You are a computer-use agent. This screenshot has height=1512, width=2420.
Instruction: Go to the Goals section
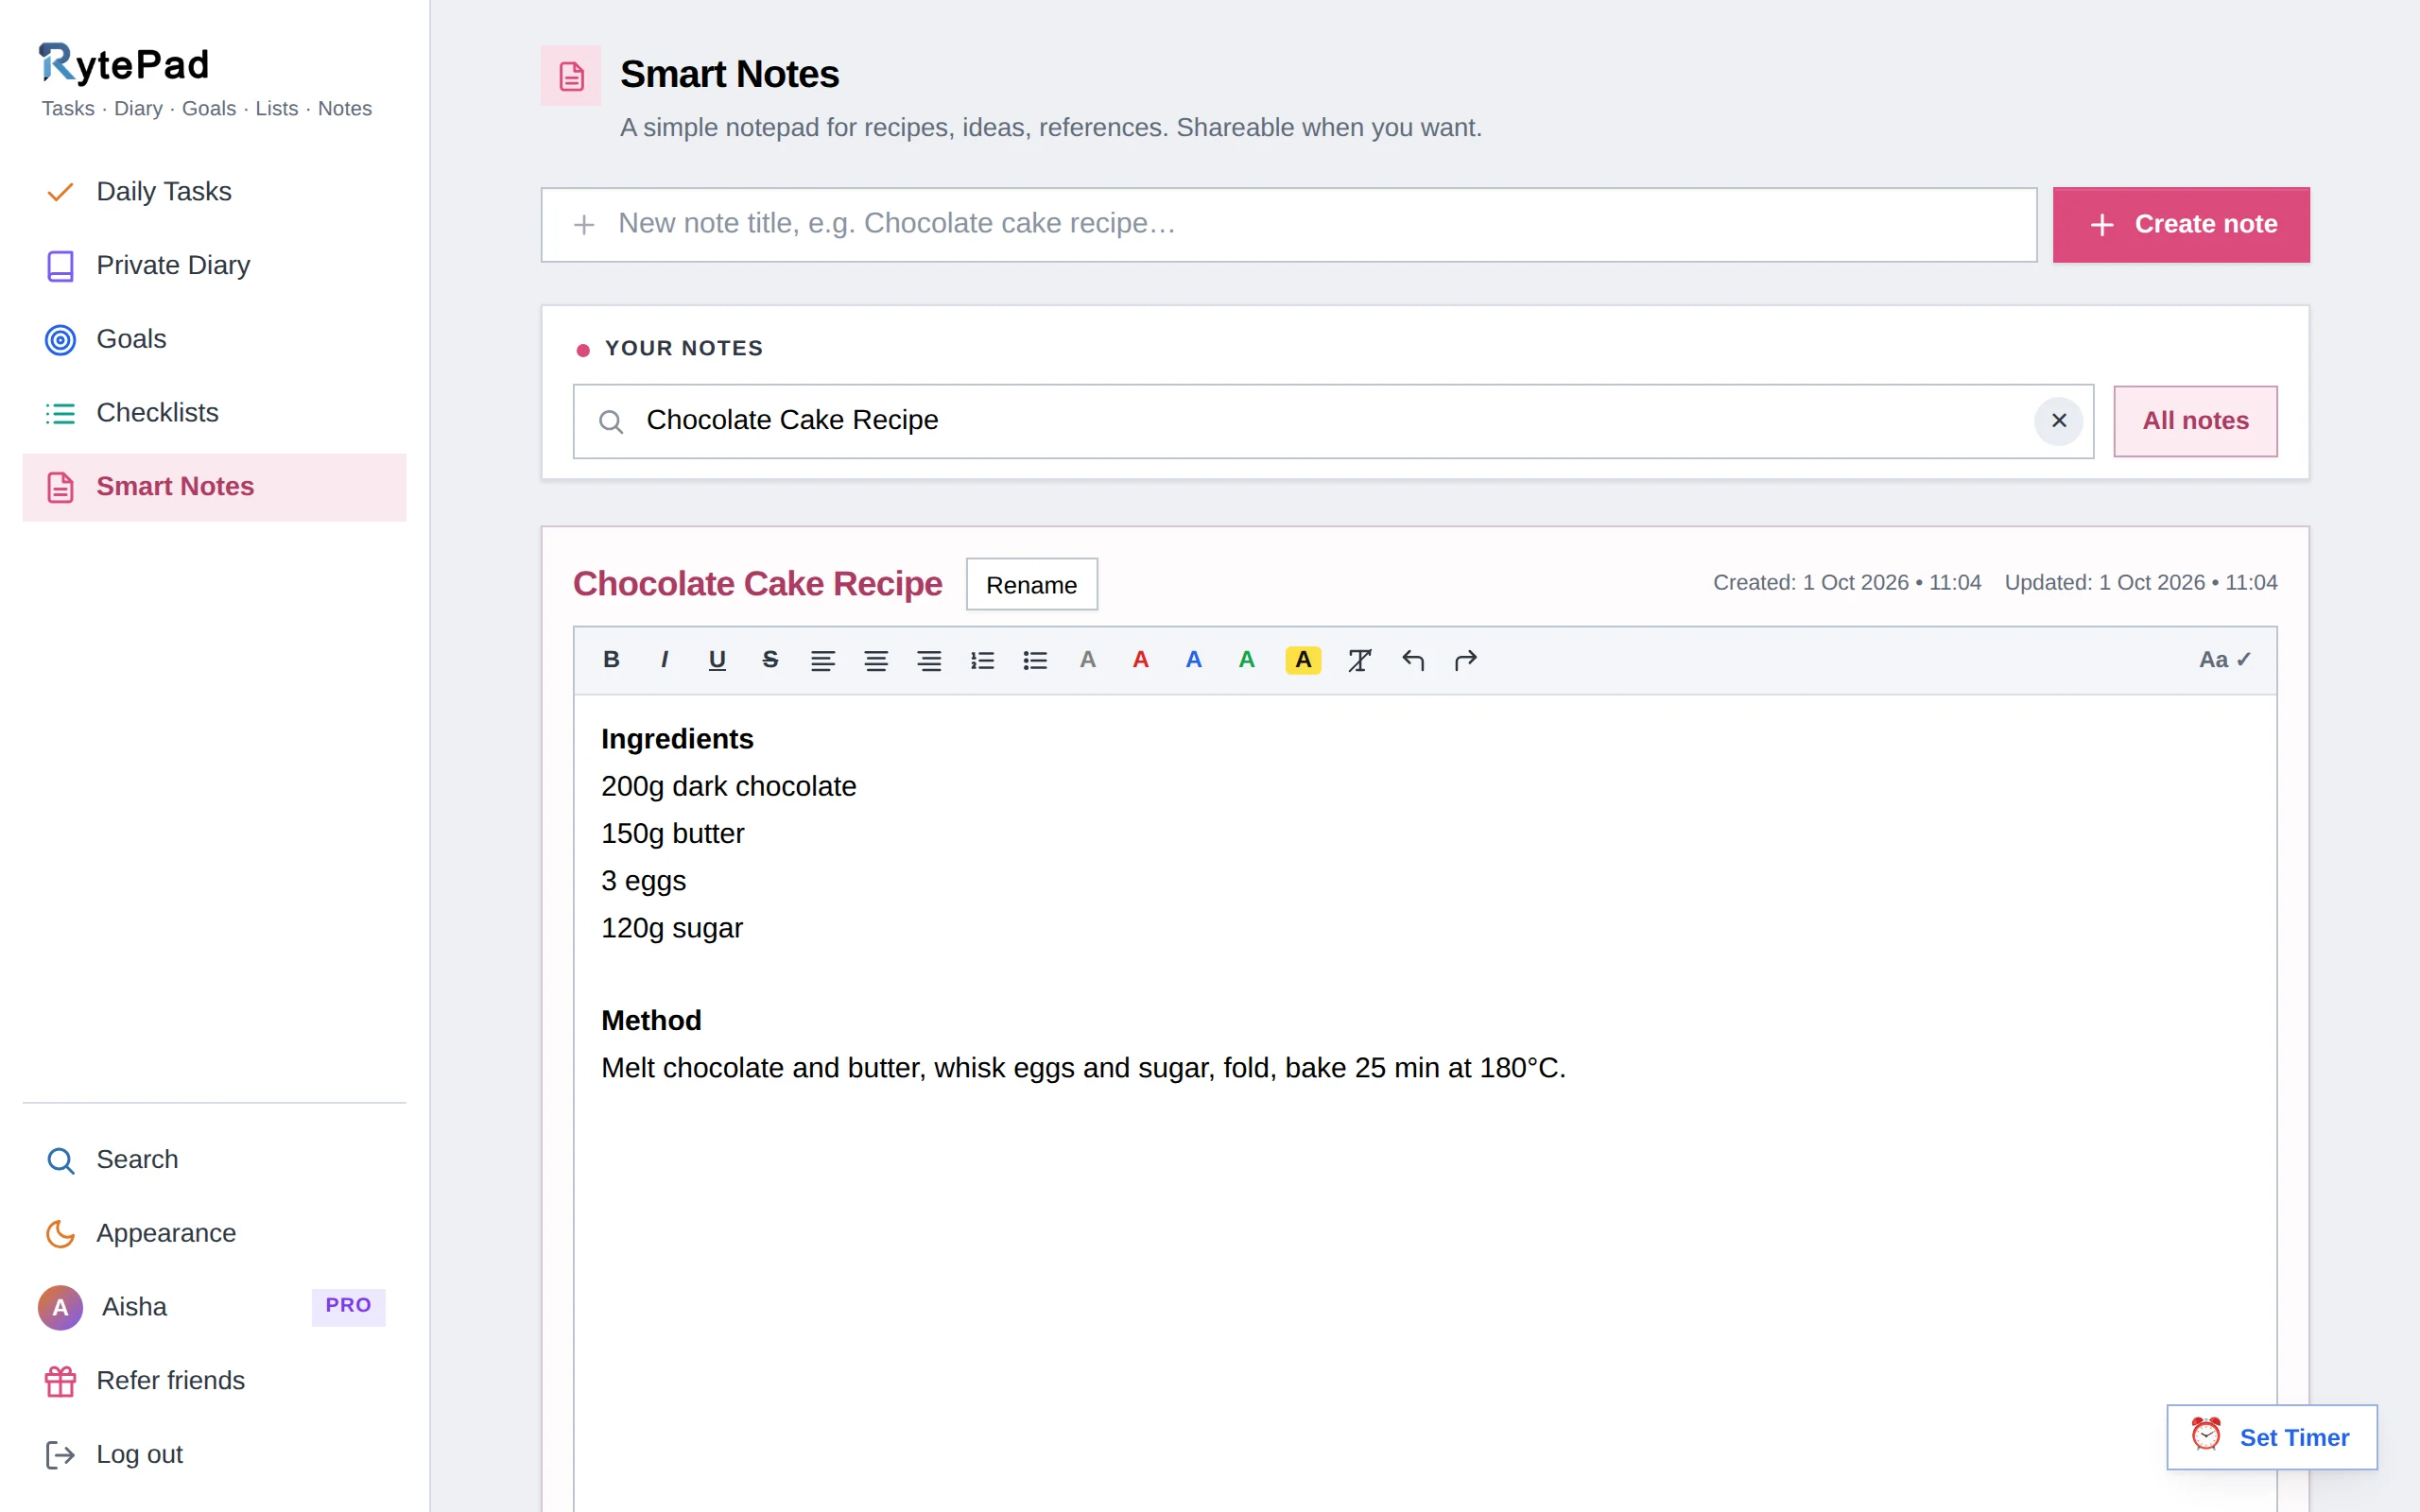pos(214,340)
